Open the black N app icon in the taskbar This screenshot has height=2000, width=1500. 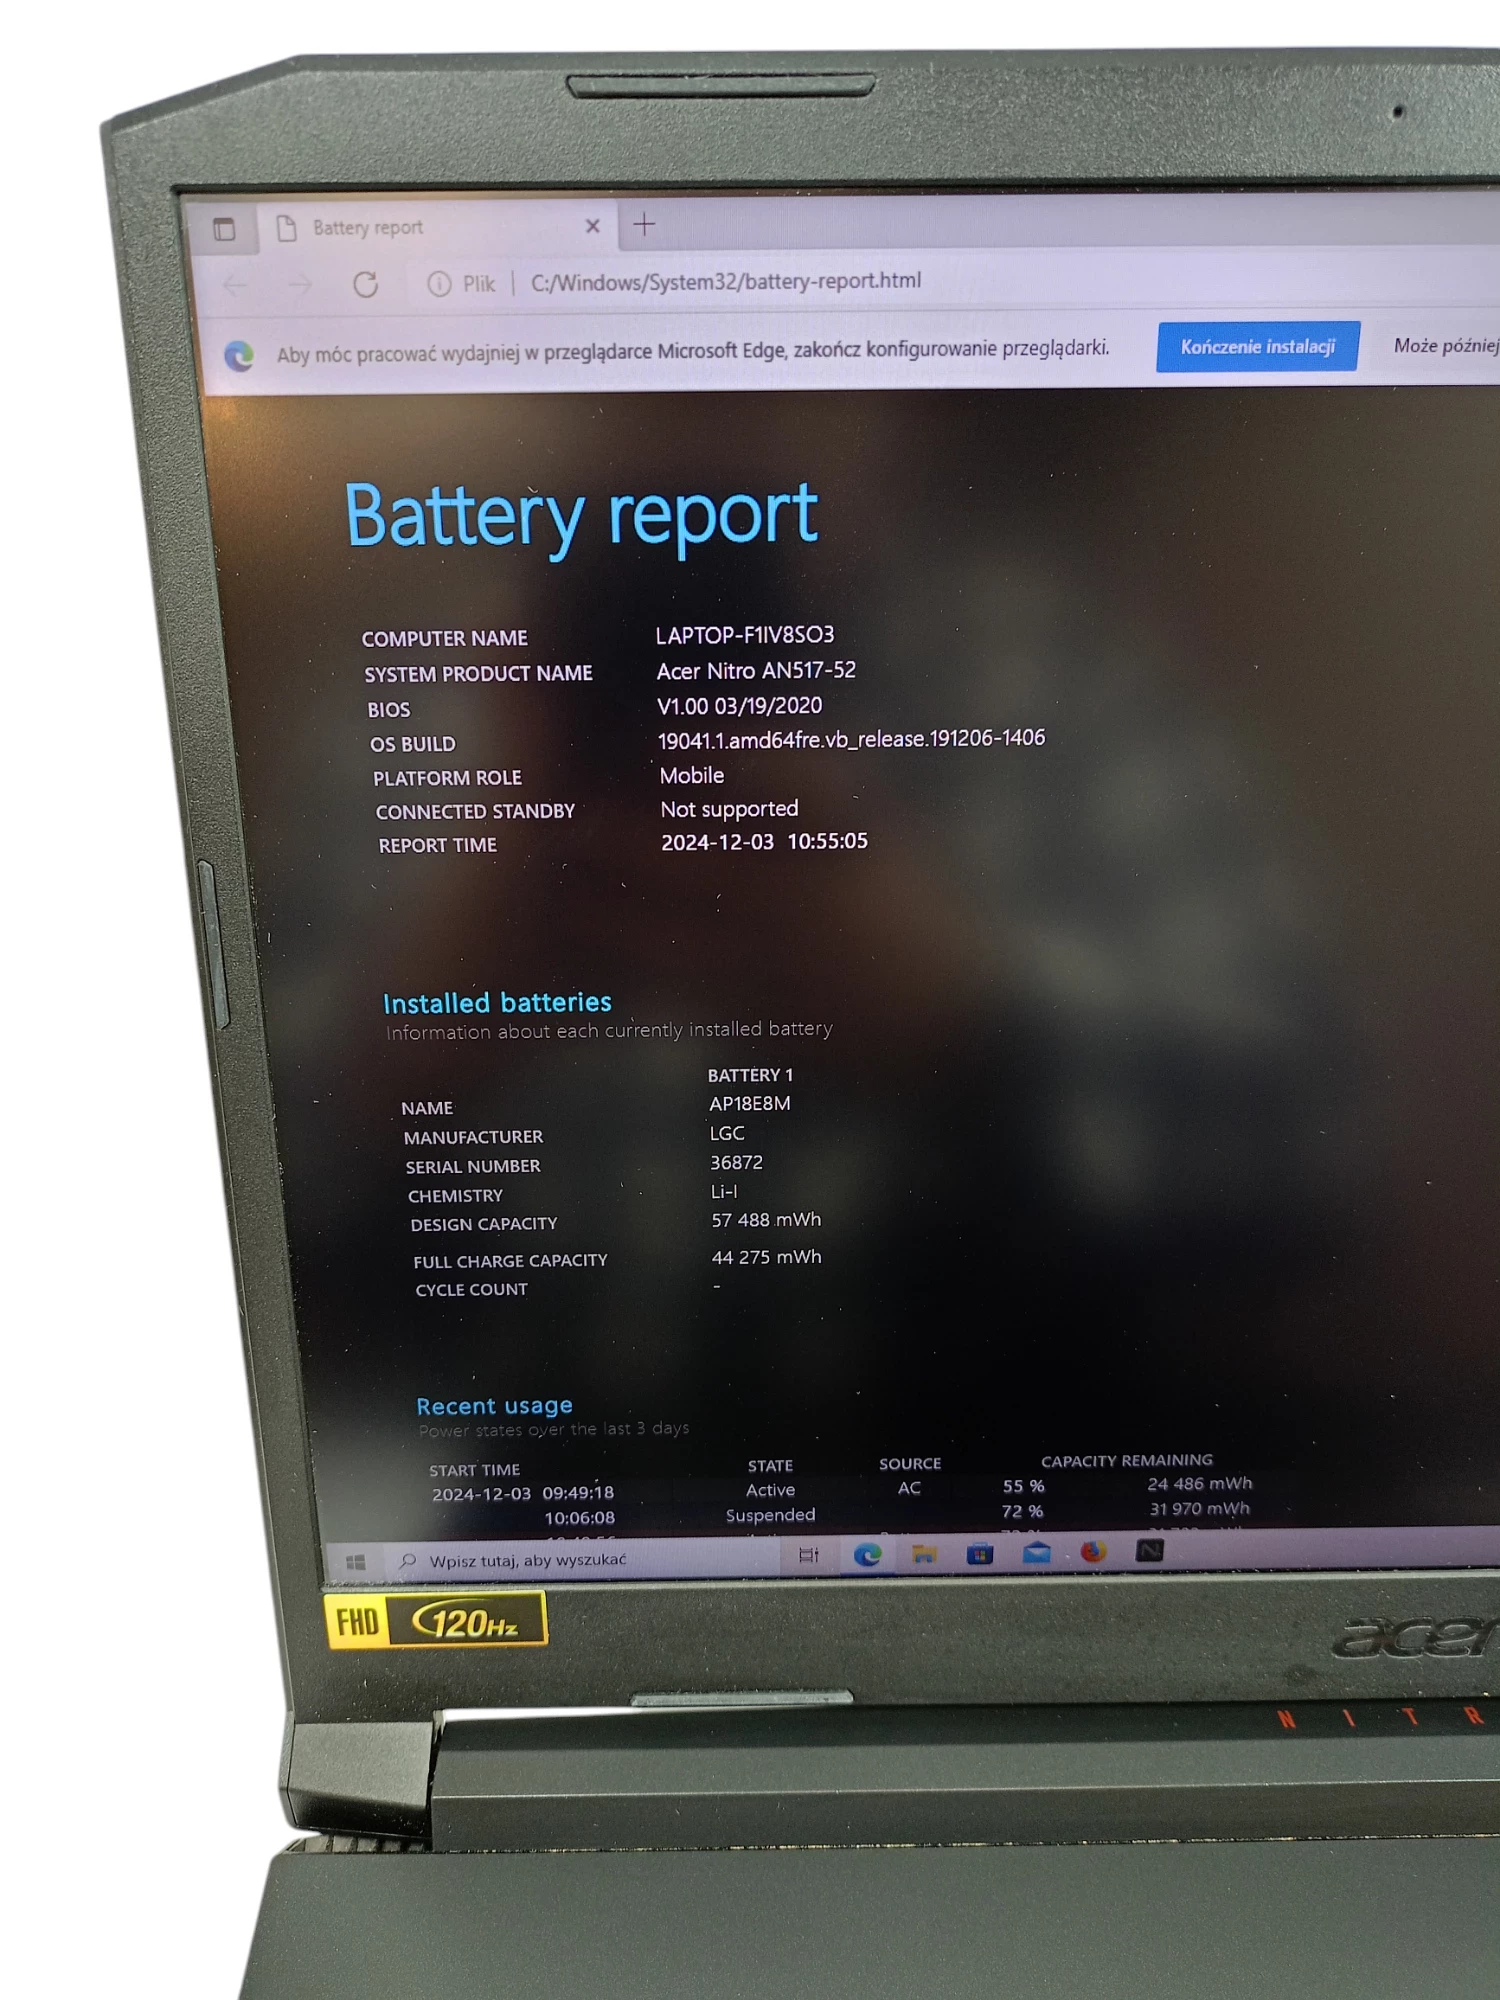(x=1149, y=1551)
